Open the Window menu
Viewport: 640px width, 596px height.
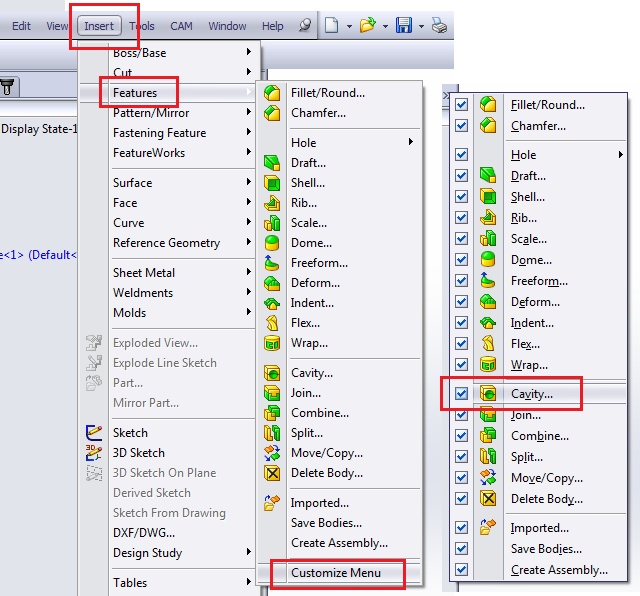227,26
